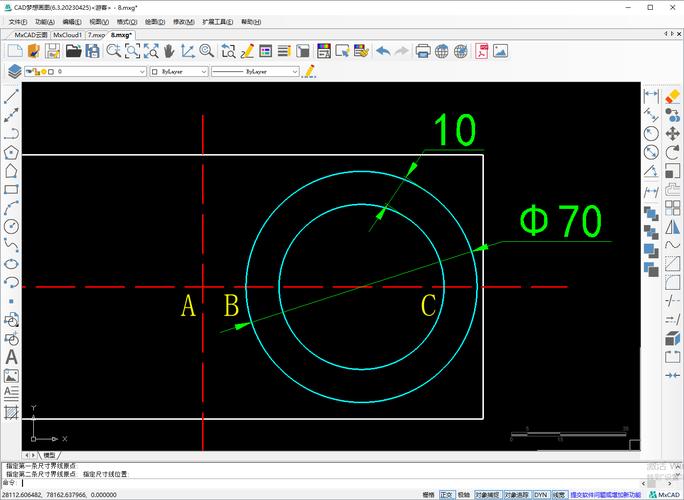Image resolution: width=684 pixels, height=500 pixels.
Task: Click the yellow letter B label
Action: tap(231, 305)
